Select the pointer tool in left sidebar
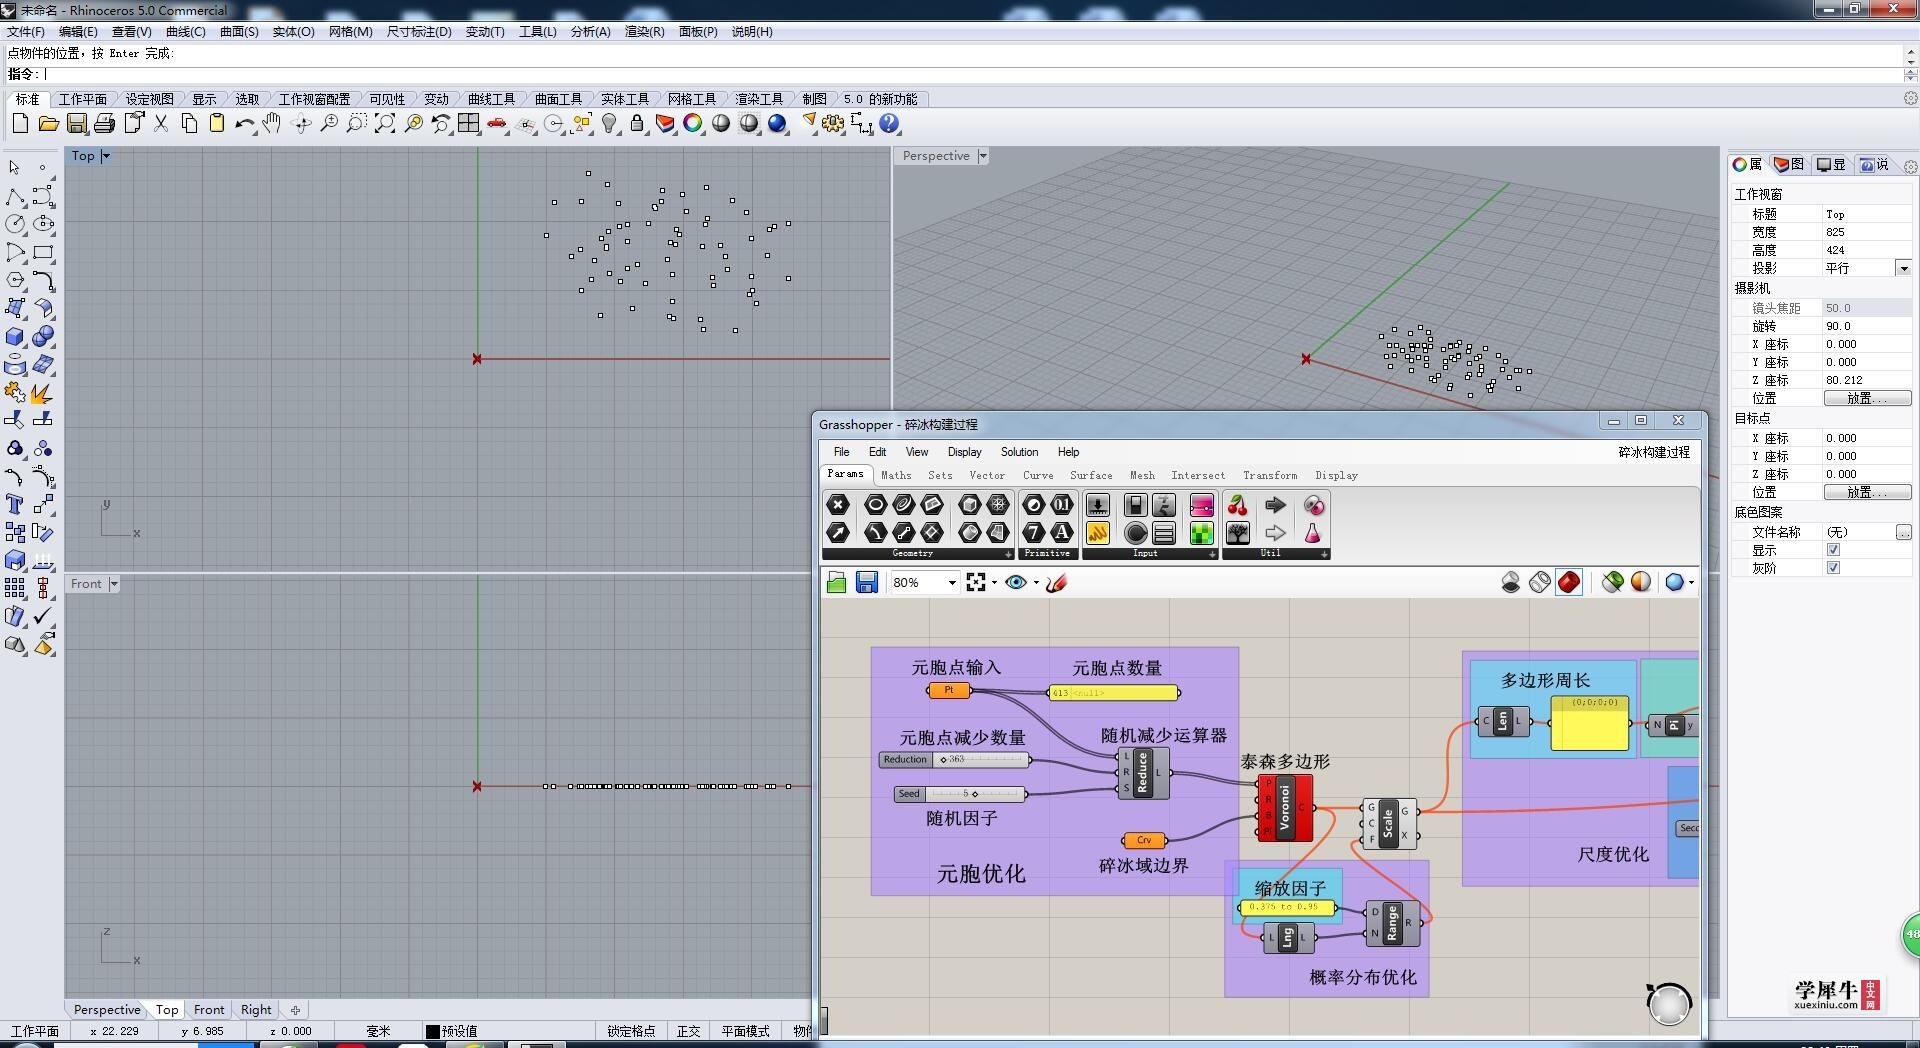 15,168
